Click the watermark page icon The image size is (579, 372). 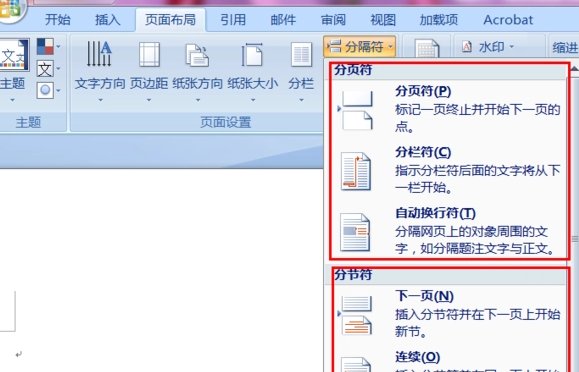pos(467,47)
